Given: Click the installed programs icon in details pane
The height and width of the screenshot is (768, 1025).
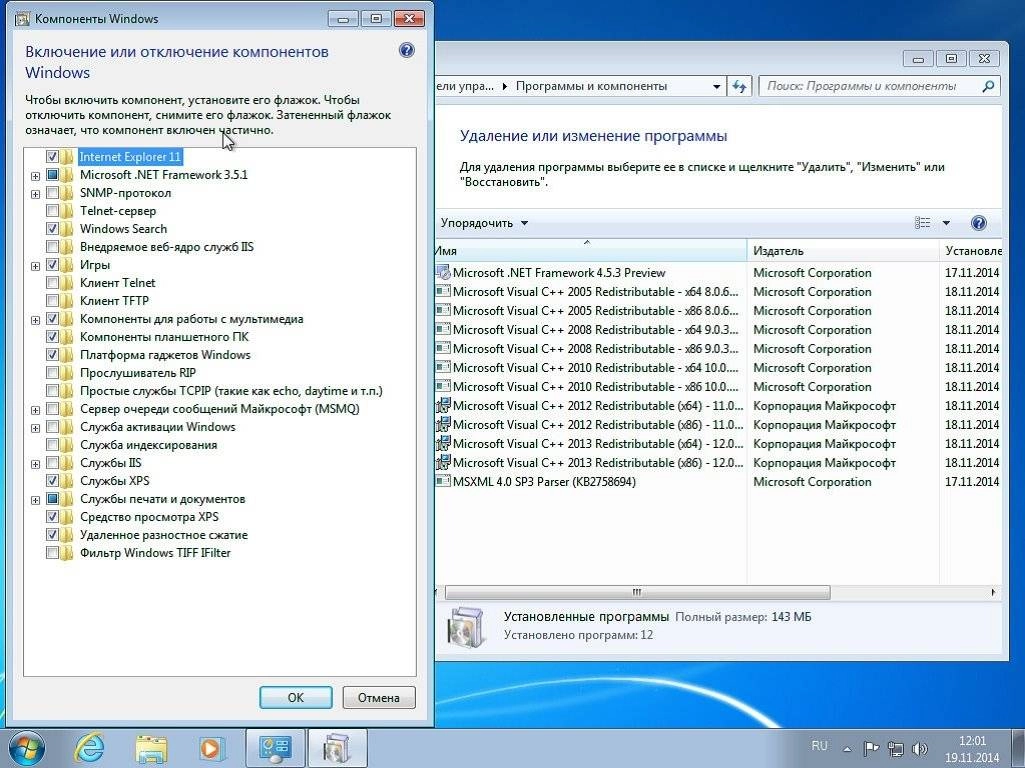Looking at the screenshot, I should 466,626.
